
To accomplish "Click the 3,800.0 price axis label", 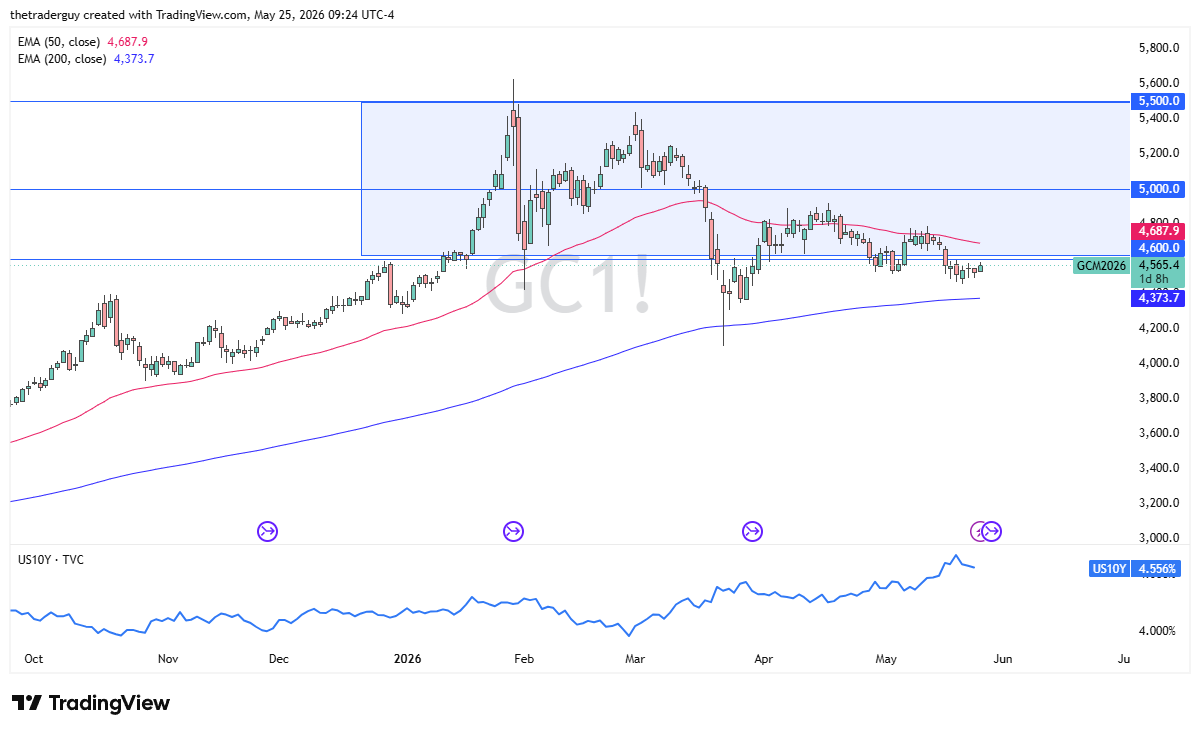I will pos(1160,398).
